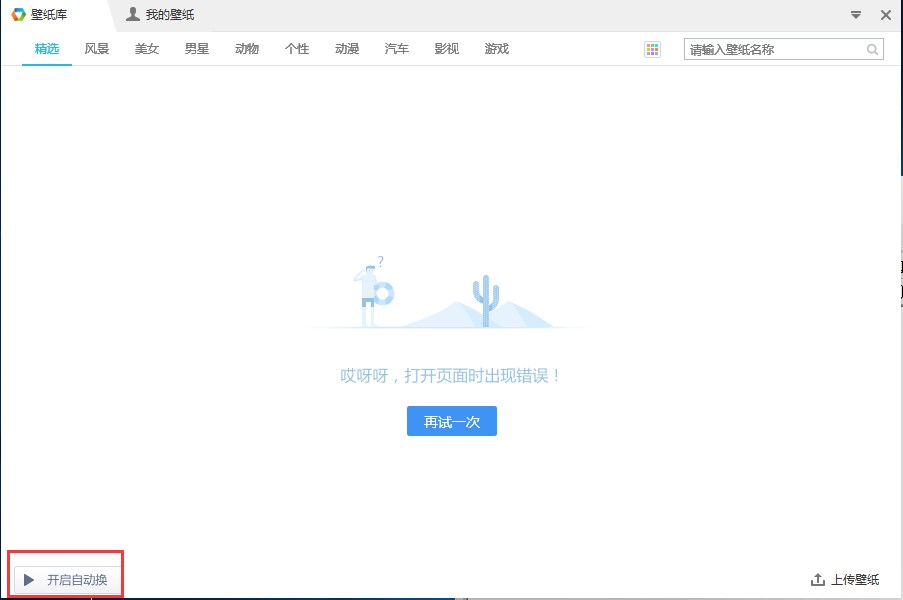Open the 风景 scenery category
903x600 pixels.
pyautogui.click(x=96, y=48)
